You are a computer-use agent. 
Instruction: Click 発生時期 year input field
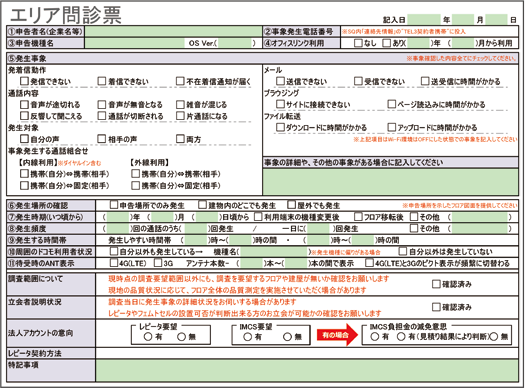pos(118,217)
